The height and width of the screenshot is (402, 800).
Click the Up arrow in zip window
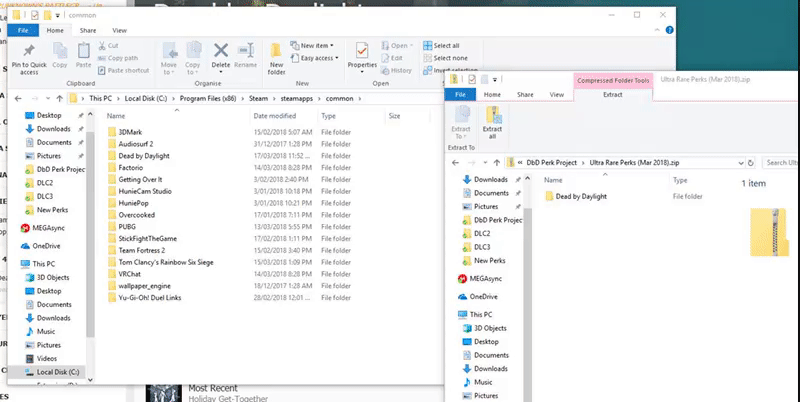(x=496, y=163)
